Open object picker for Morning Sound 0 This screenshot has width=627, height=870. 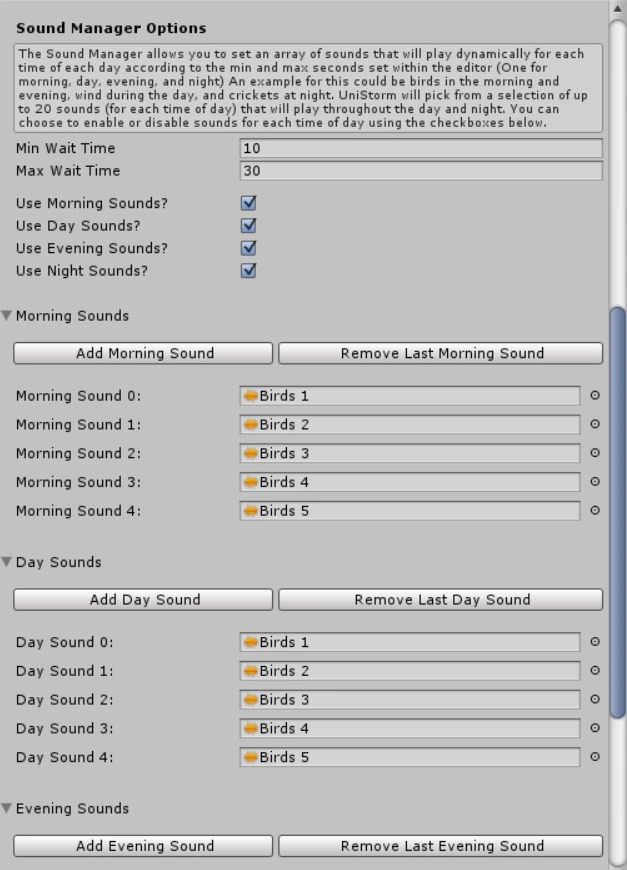point(595,396)
